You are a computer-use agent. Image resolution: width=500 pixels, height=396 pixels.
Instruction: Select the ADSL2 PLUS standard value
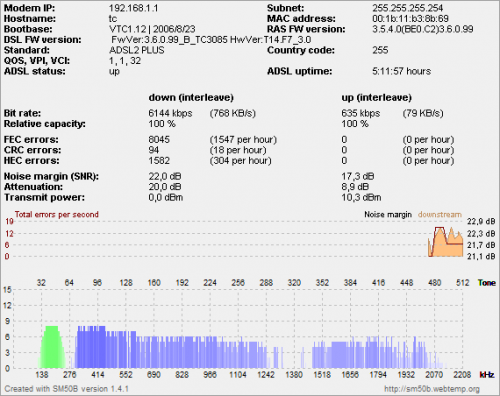point(137,50)
